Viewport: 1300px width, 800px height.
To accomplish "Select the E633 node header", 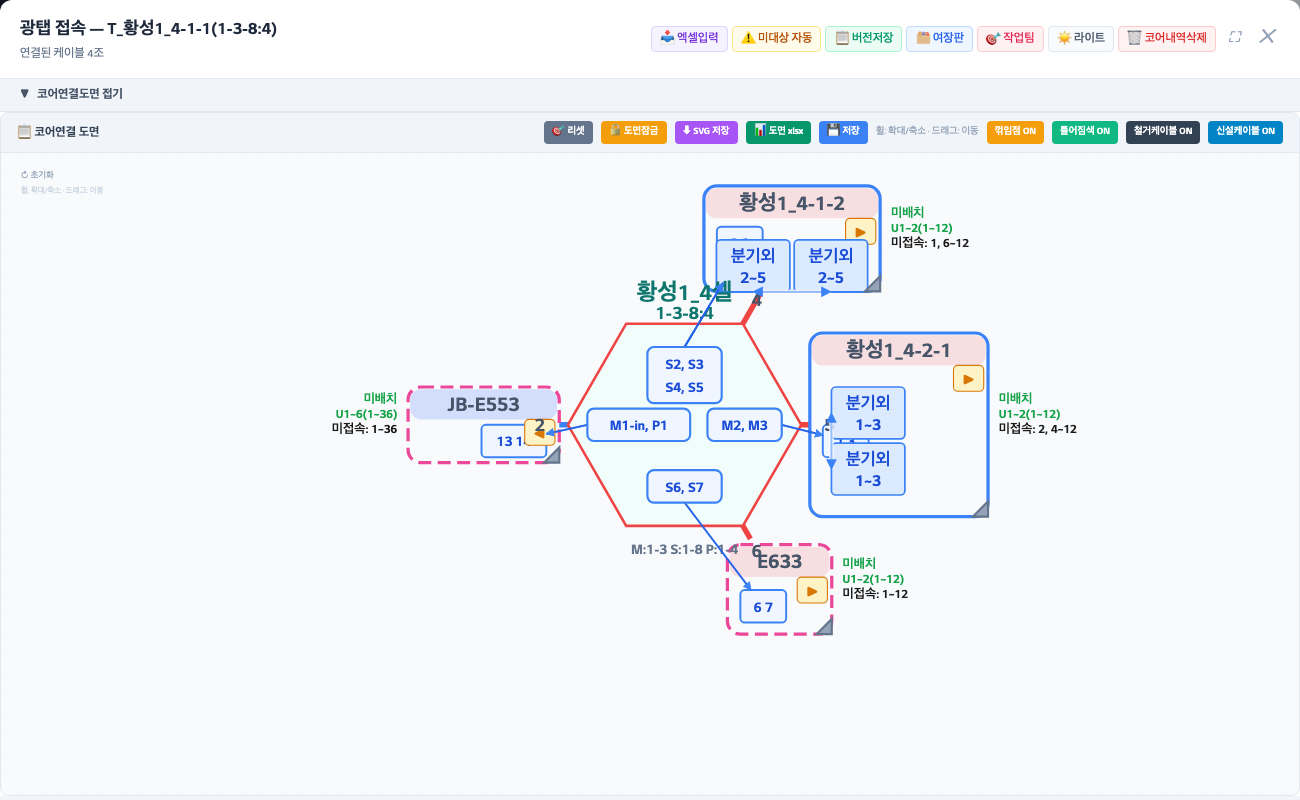I will pos(780,562).
